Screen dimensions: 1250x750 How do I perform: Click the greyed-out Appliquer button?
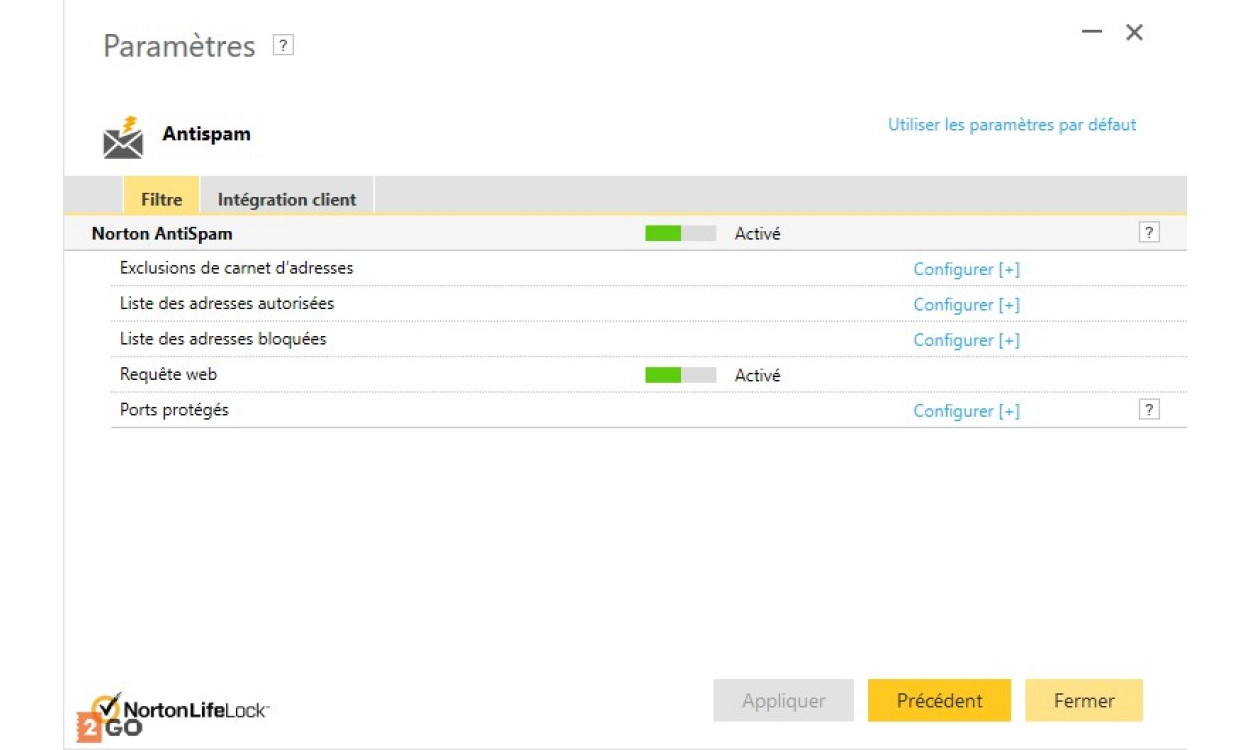[x=783, y=701]
